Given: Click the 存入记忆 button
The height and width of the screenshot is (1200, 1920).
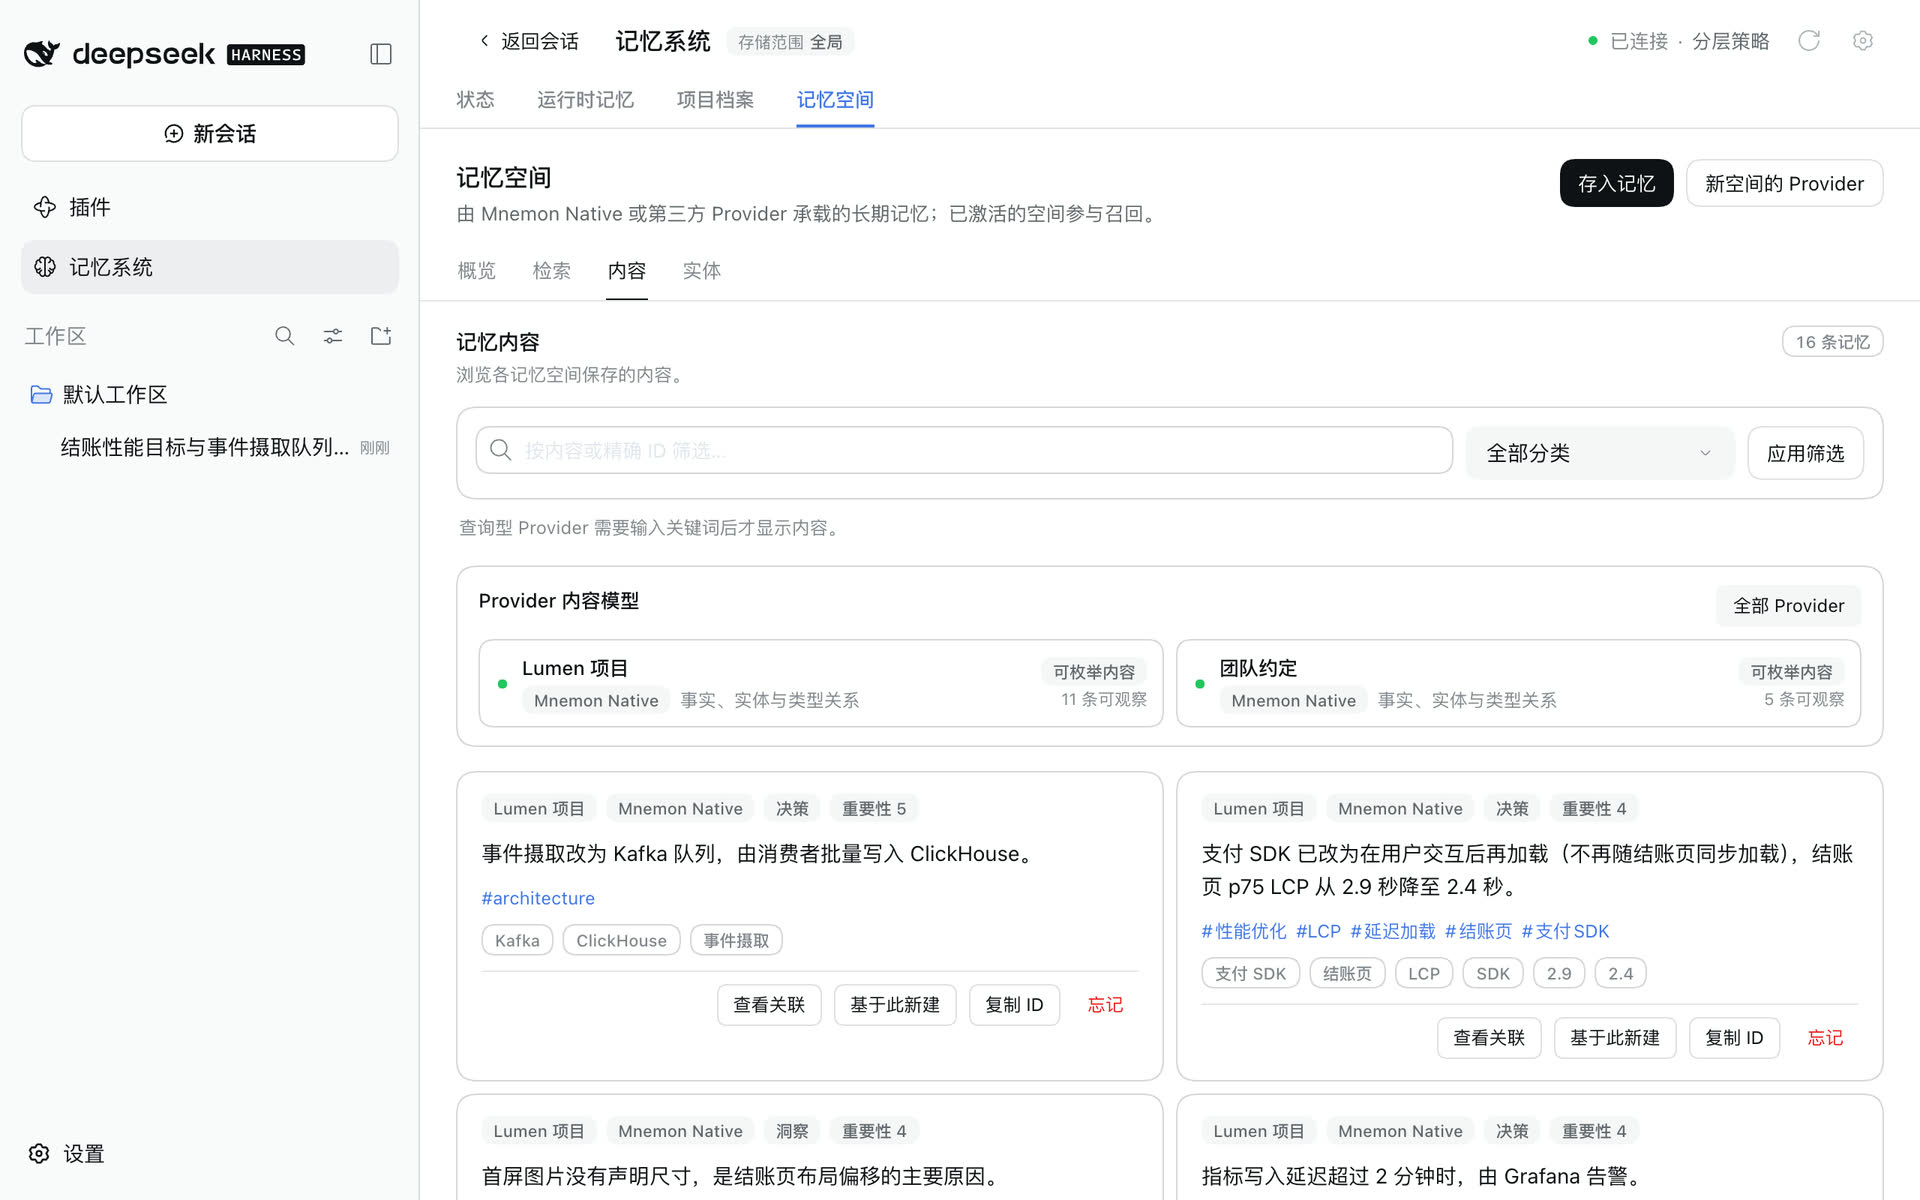Looking at the screenshot, I should tap(1616, 184).
